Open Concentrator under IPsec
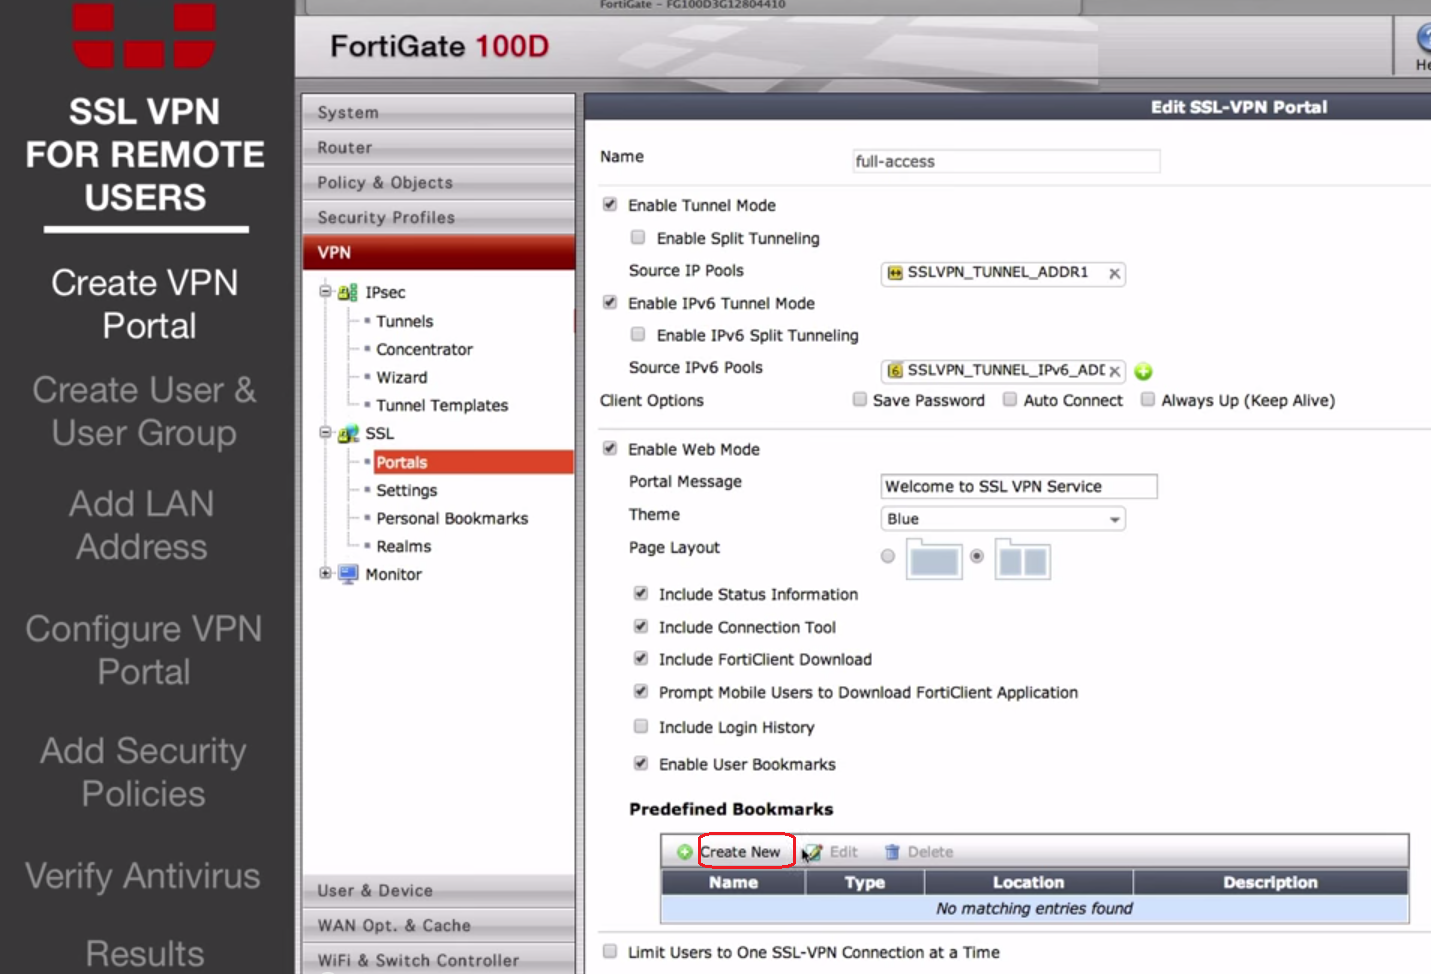This screenshot has height=974, width=1431. [424, 349]
